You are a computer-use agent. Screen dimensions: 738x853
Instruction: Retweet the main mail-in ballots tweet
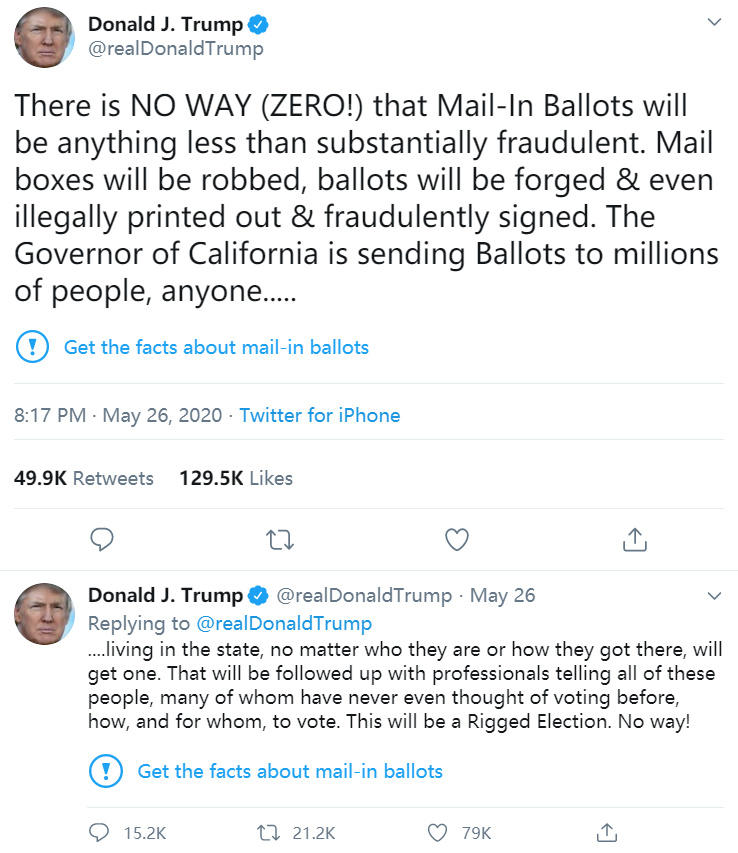coord(280,540)
